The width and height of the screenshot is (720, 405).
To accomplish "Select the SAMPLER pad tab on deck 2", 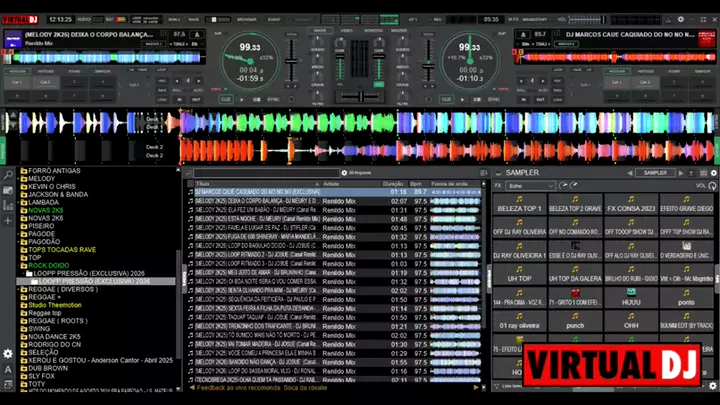I will (702, 71).
